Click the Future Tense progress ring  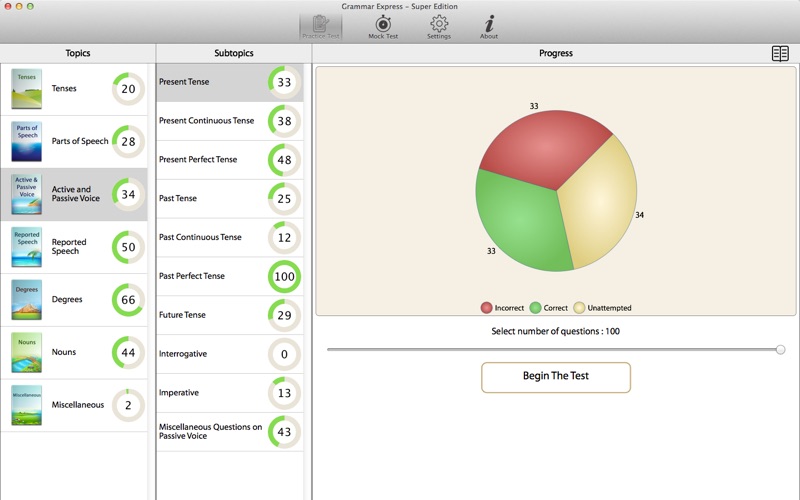[x=284, y=315]
